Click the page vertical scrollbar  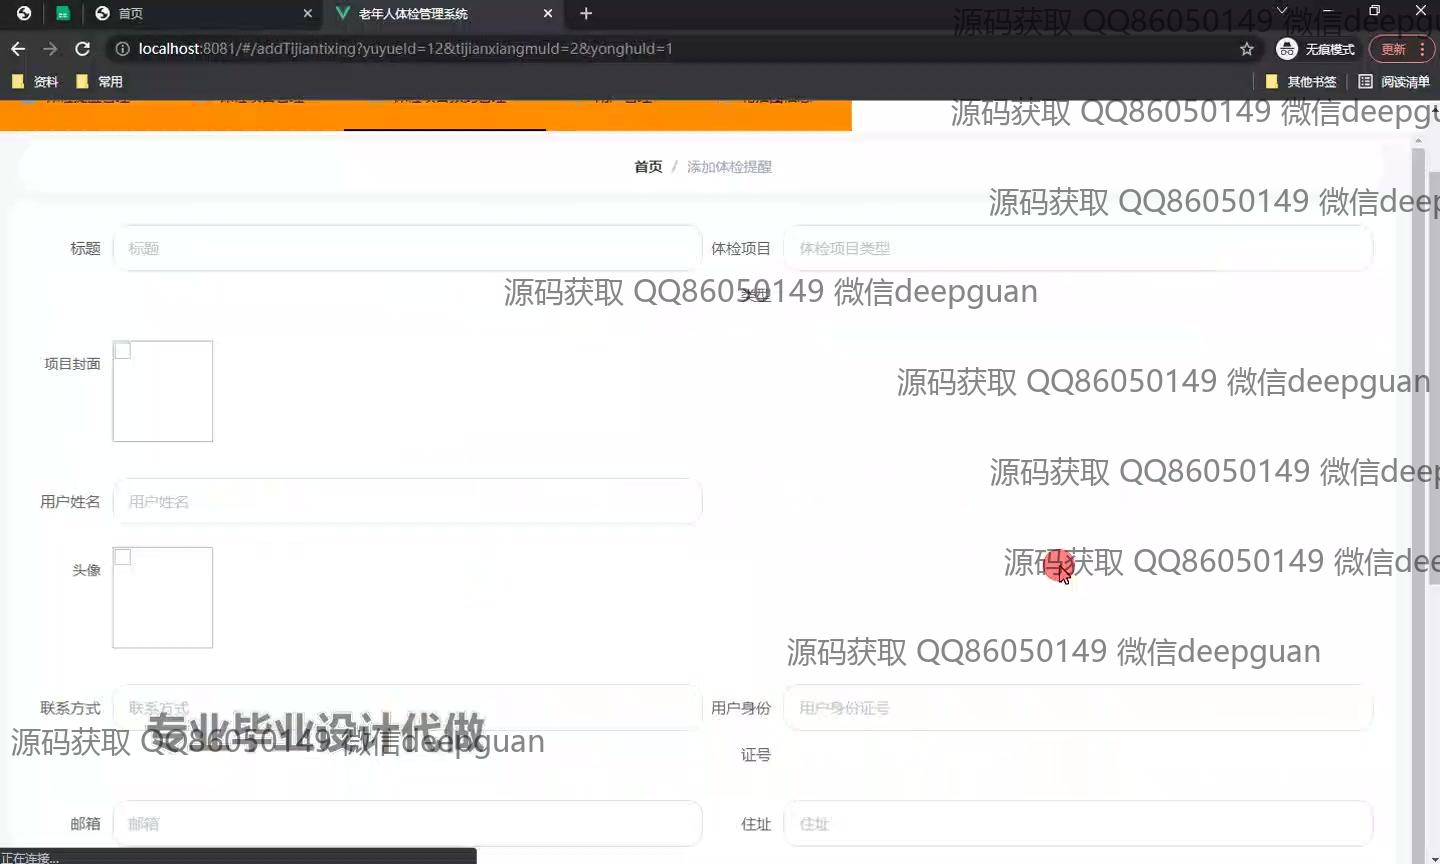pyautogui.click(x=1418, y=400)
